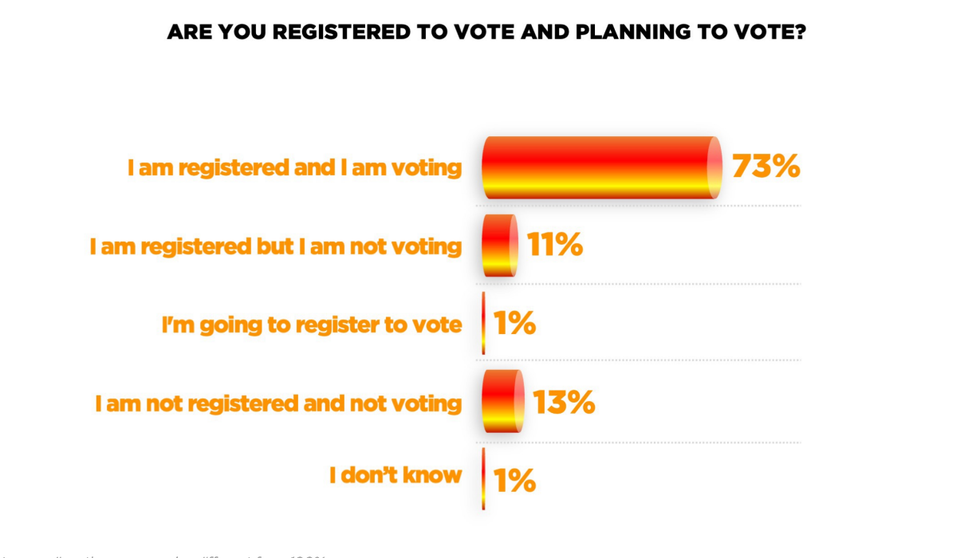The image size is (980, 558).
Task: Click the cut-off footnote text at bottom
Action: click(160, 554)
